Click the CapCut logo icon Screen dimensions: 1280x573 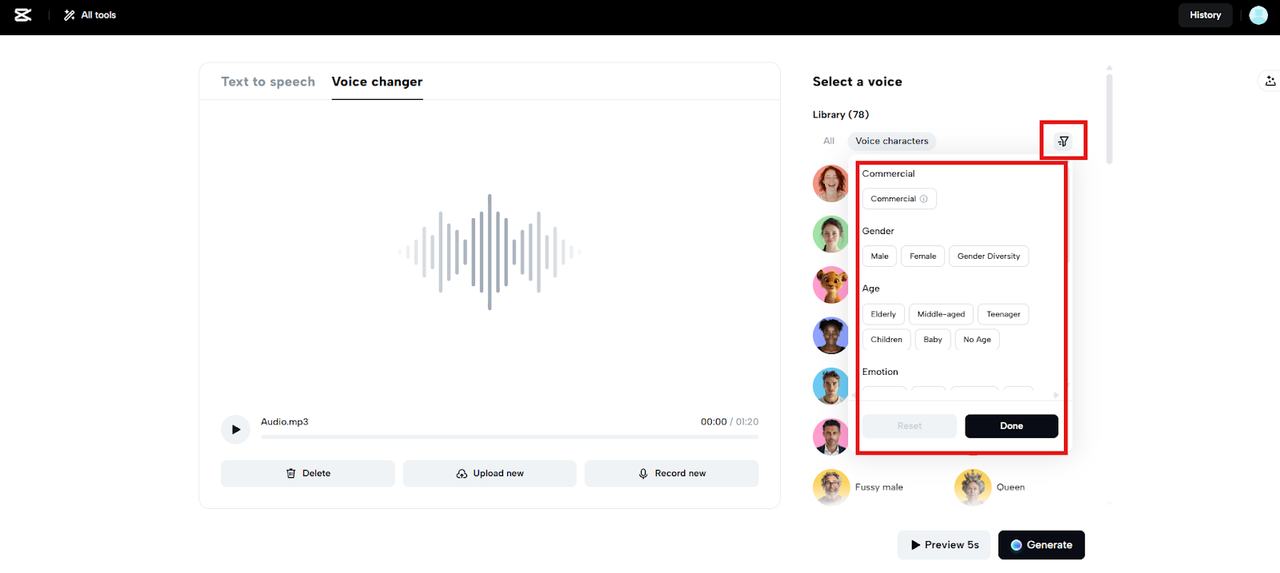[23, 15]
